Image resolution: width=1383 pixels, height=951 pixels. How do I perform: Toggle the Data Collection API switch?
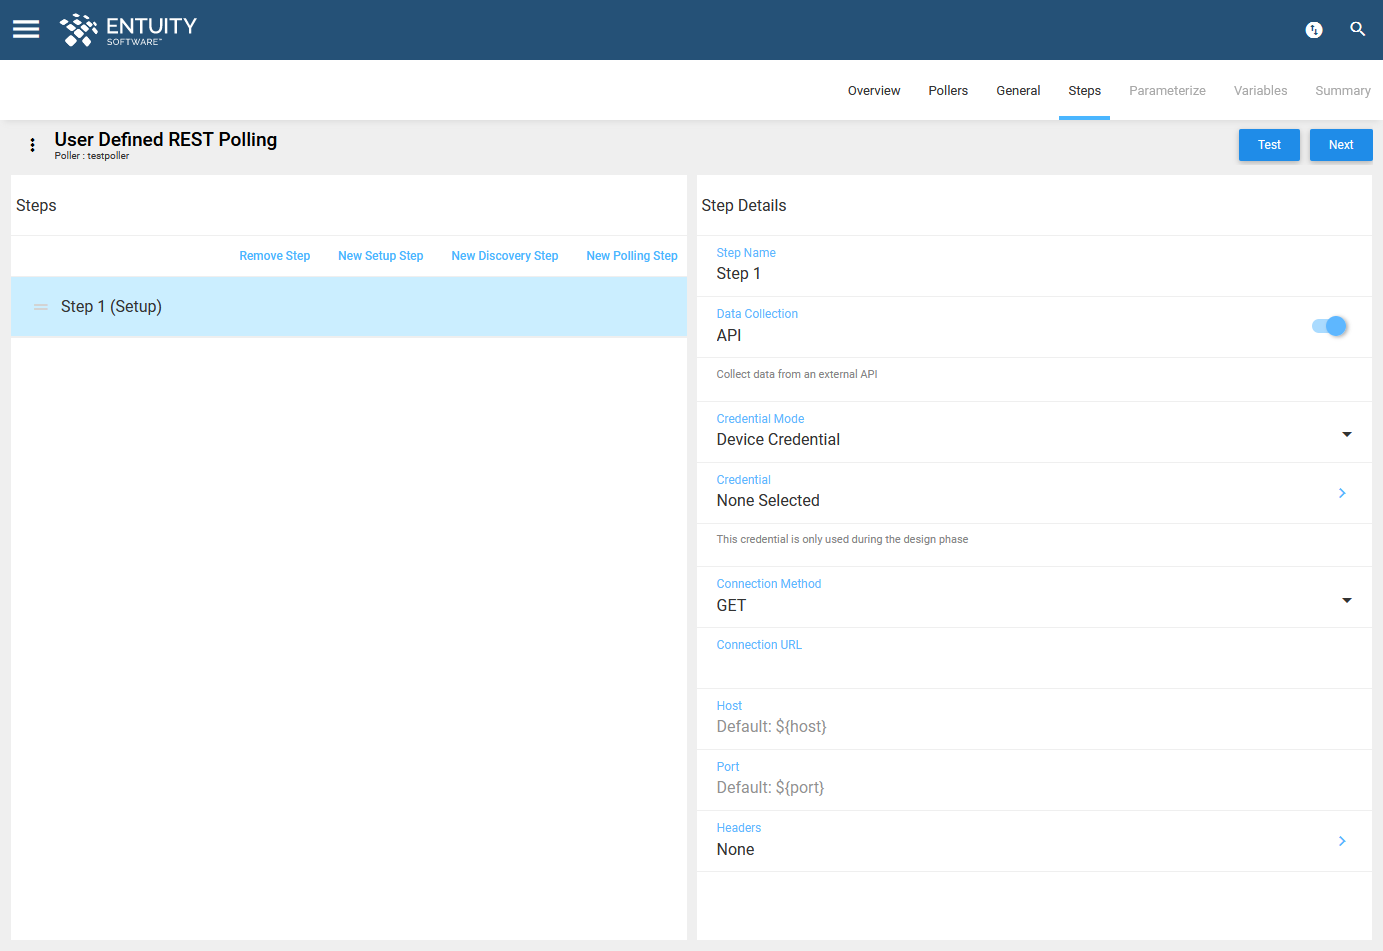coord(1329,326)
